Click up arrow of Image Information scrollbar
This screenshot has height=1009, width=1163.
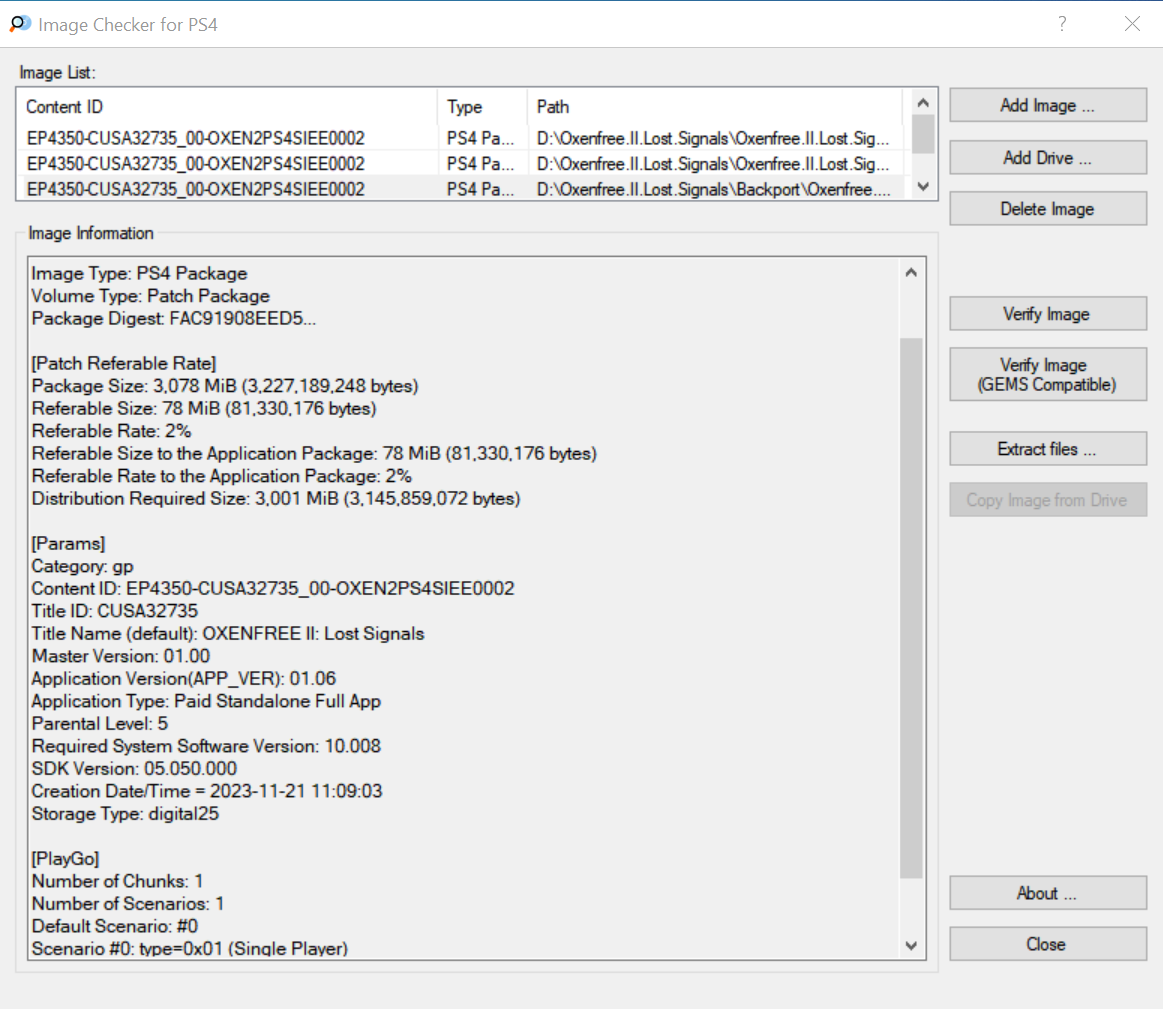click(x=912, y=272)
